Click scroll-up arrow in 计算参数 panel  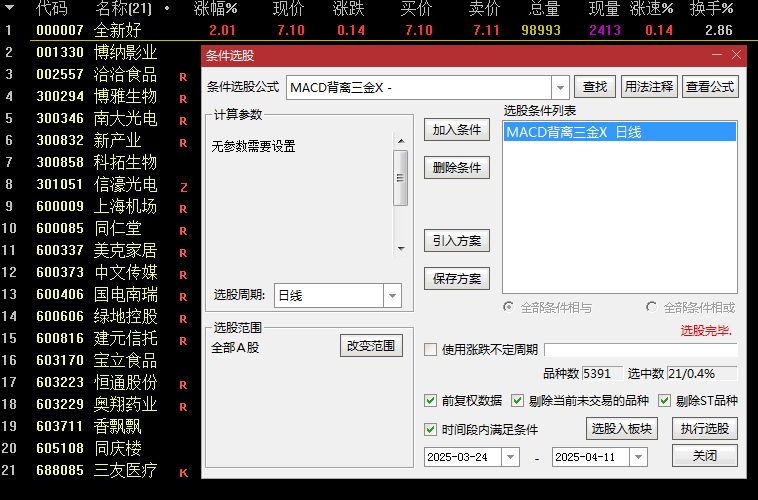401,141
